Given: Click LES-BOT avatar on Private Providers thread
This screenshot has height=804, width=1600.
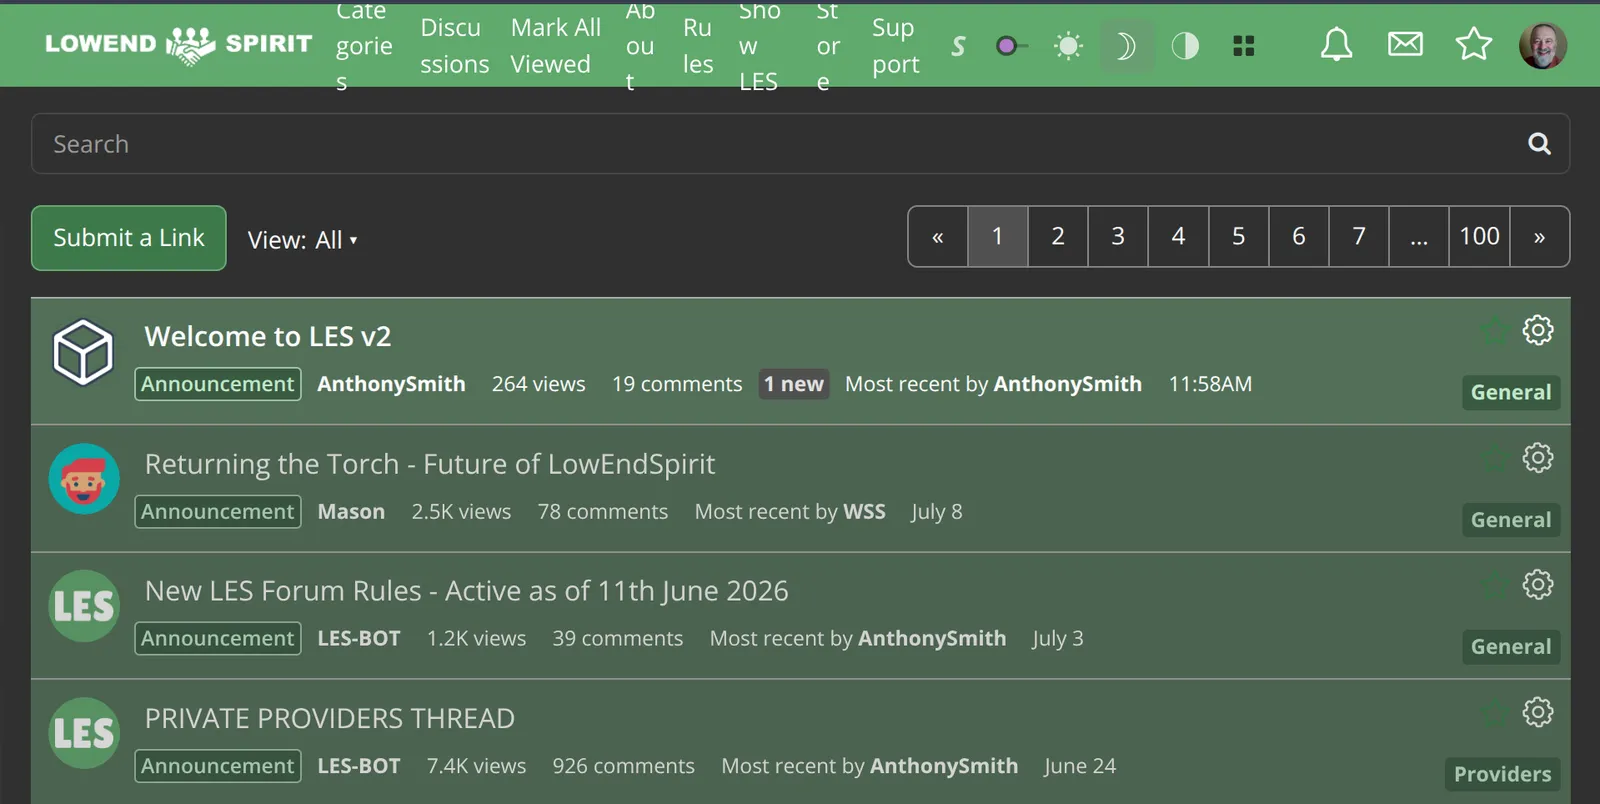Looking at the screenshot, I should [x=84, y=733].
